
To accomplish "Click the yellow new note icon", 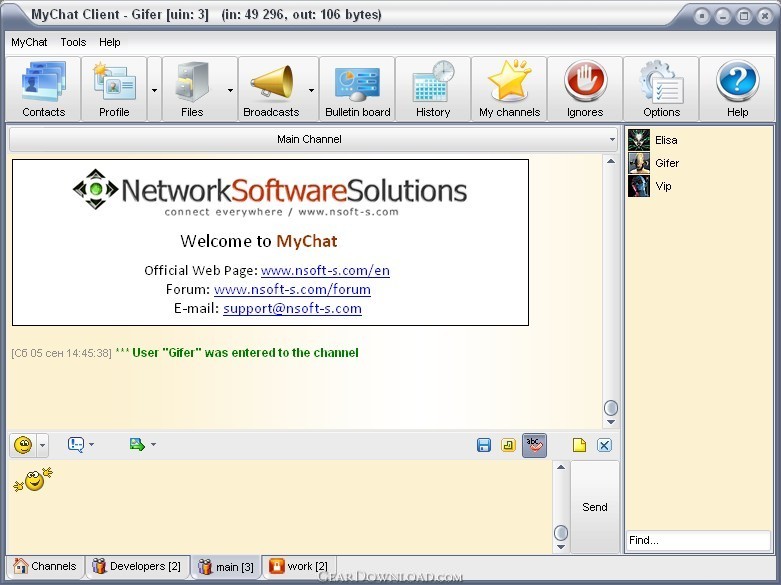I will pos(579,445).
